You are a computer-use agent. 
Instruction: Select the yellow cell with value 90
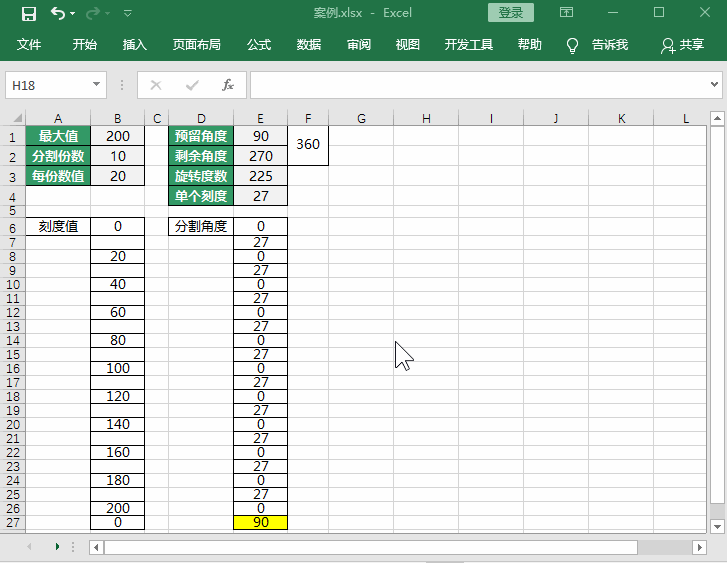pos(261,522)
